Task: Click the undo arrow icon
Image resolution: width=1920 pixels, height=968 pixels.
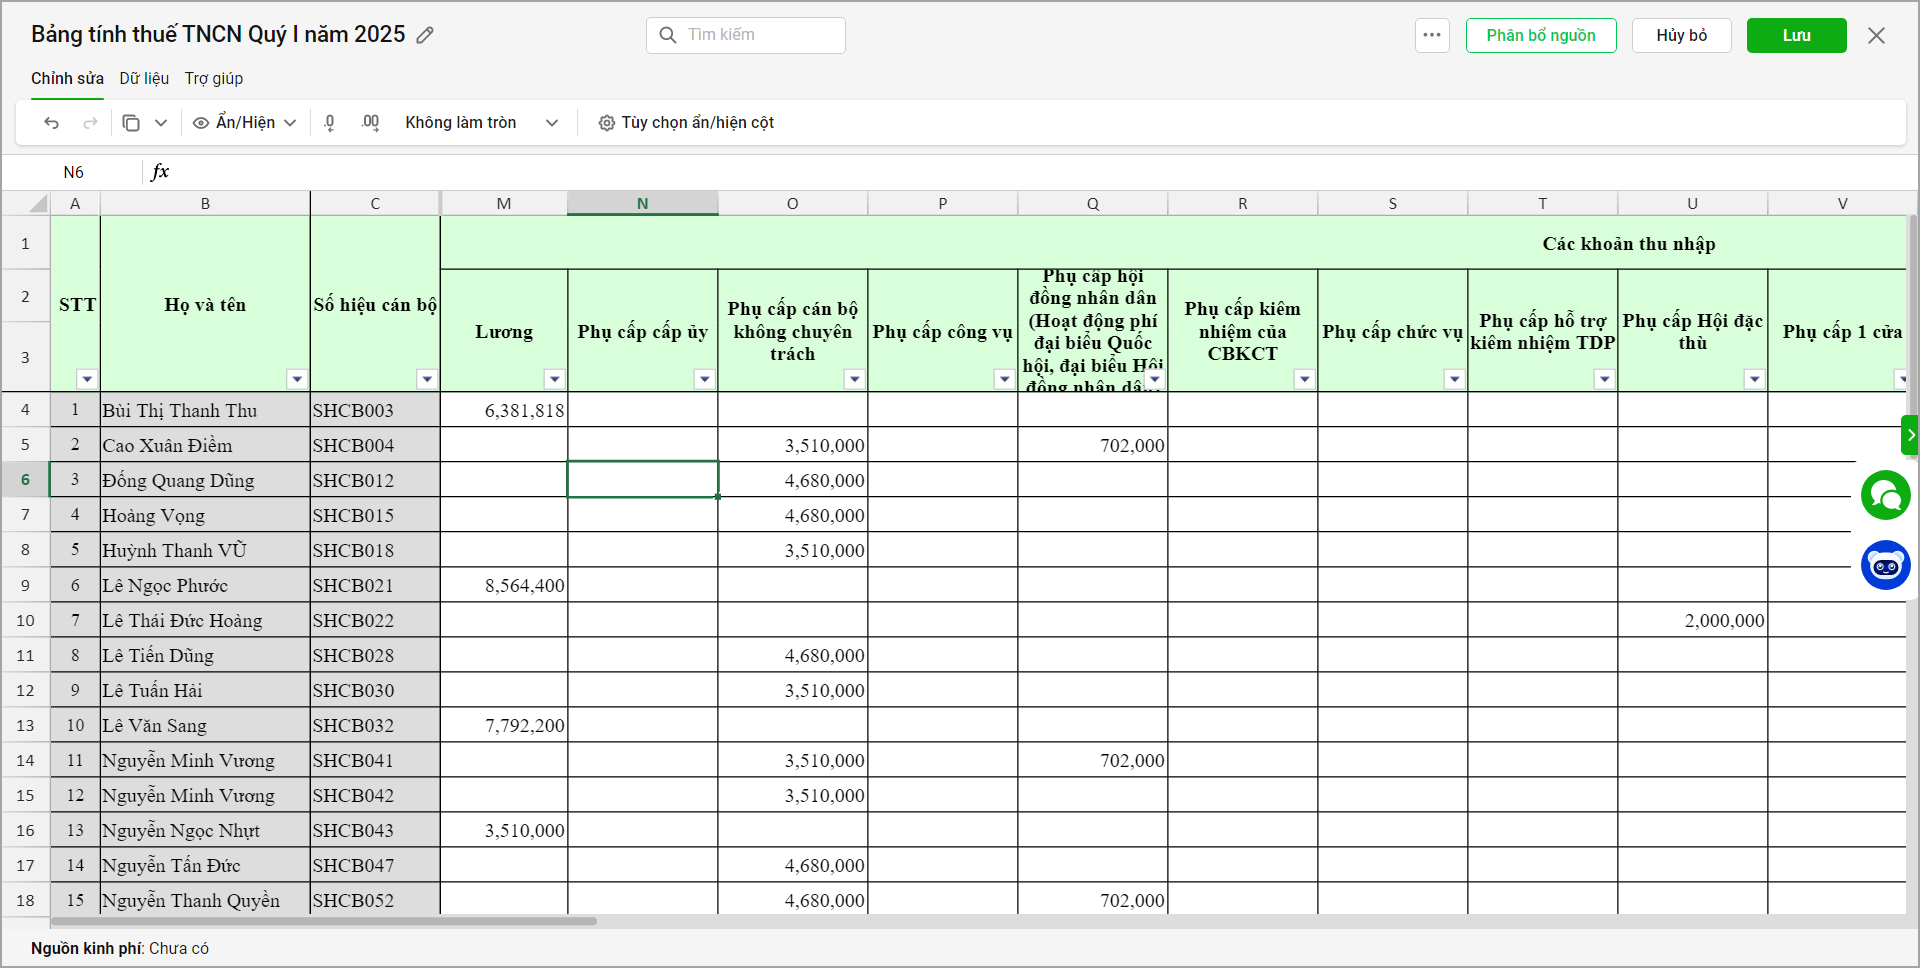Action: (52, 123)
